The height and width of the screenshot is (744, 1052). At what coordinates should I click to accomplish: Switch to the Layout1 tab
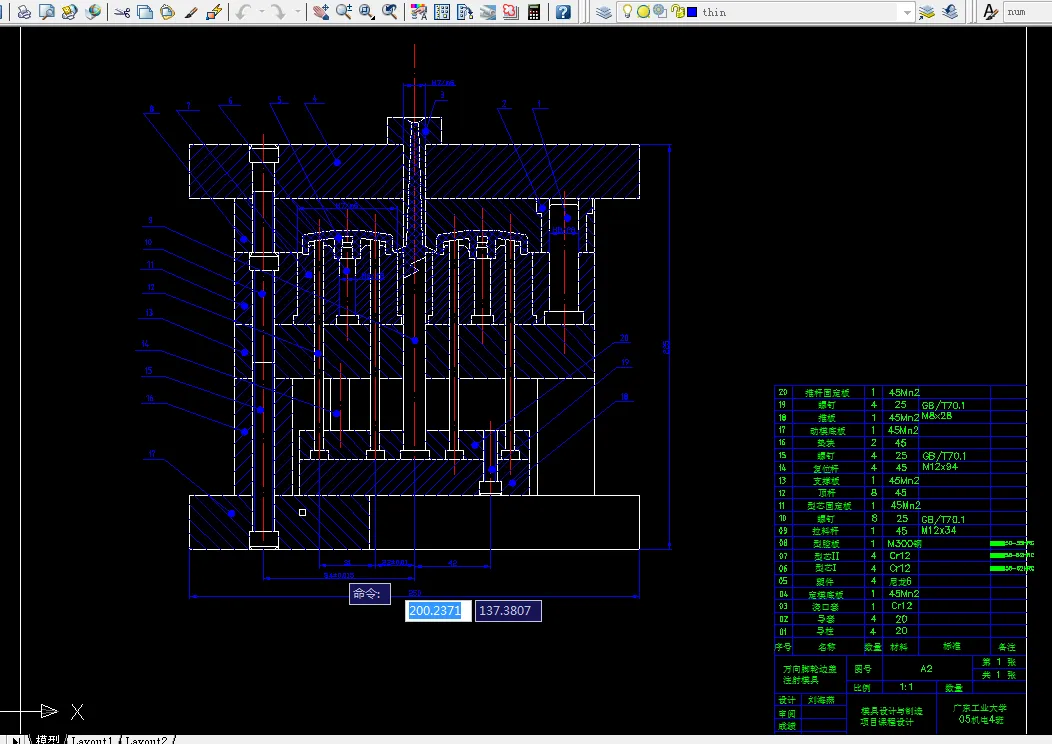[91, 739]
